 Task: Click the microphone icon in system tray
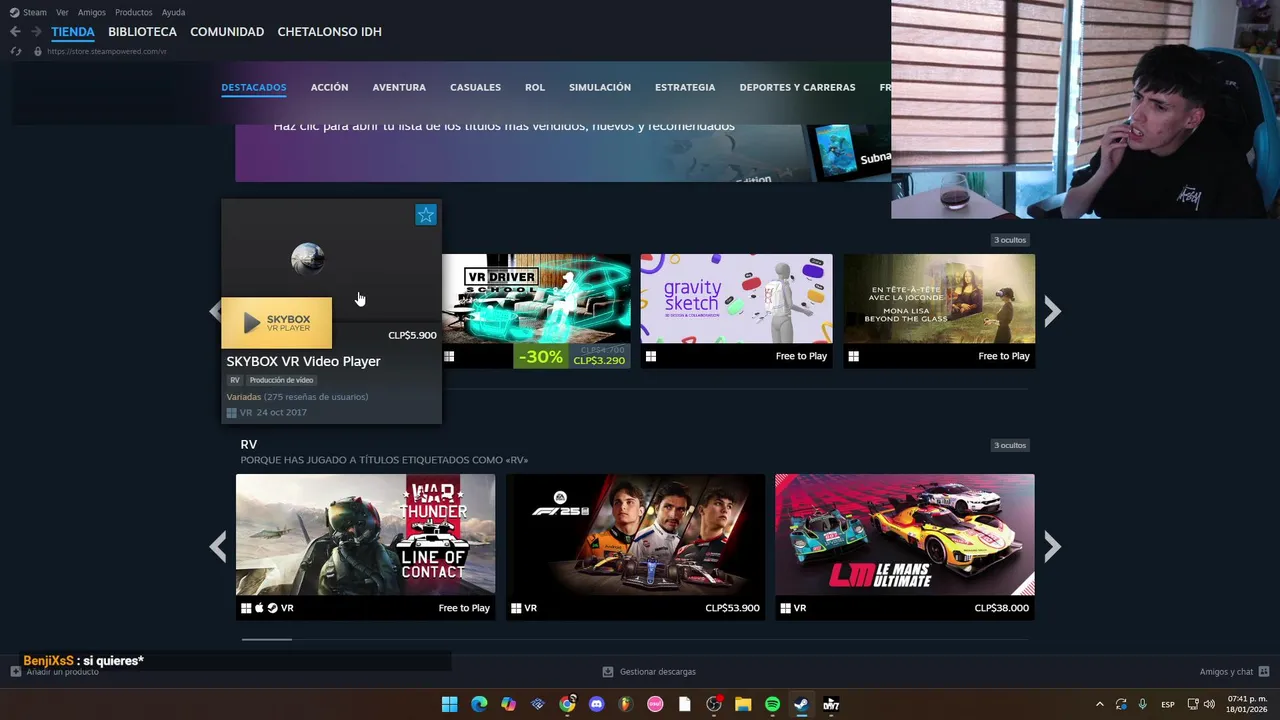[1142, 704]
